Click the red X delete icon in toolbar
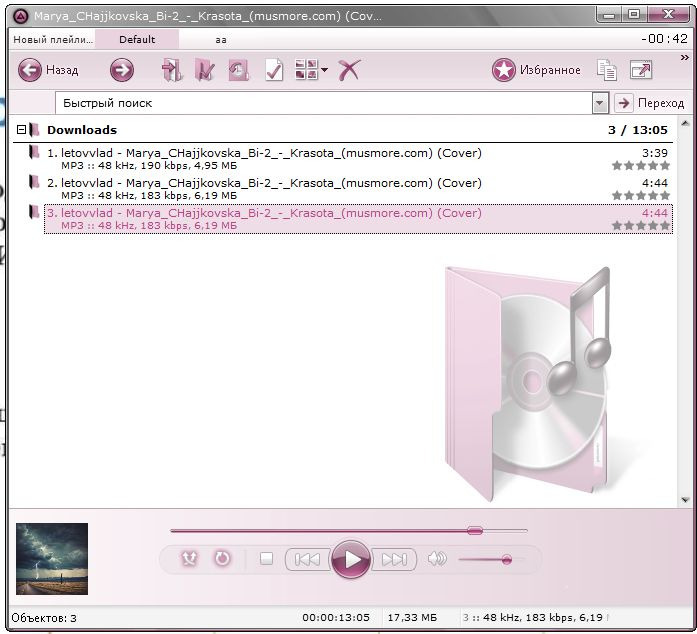697x634 pixels. 348,70
